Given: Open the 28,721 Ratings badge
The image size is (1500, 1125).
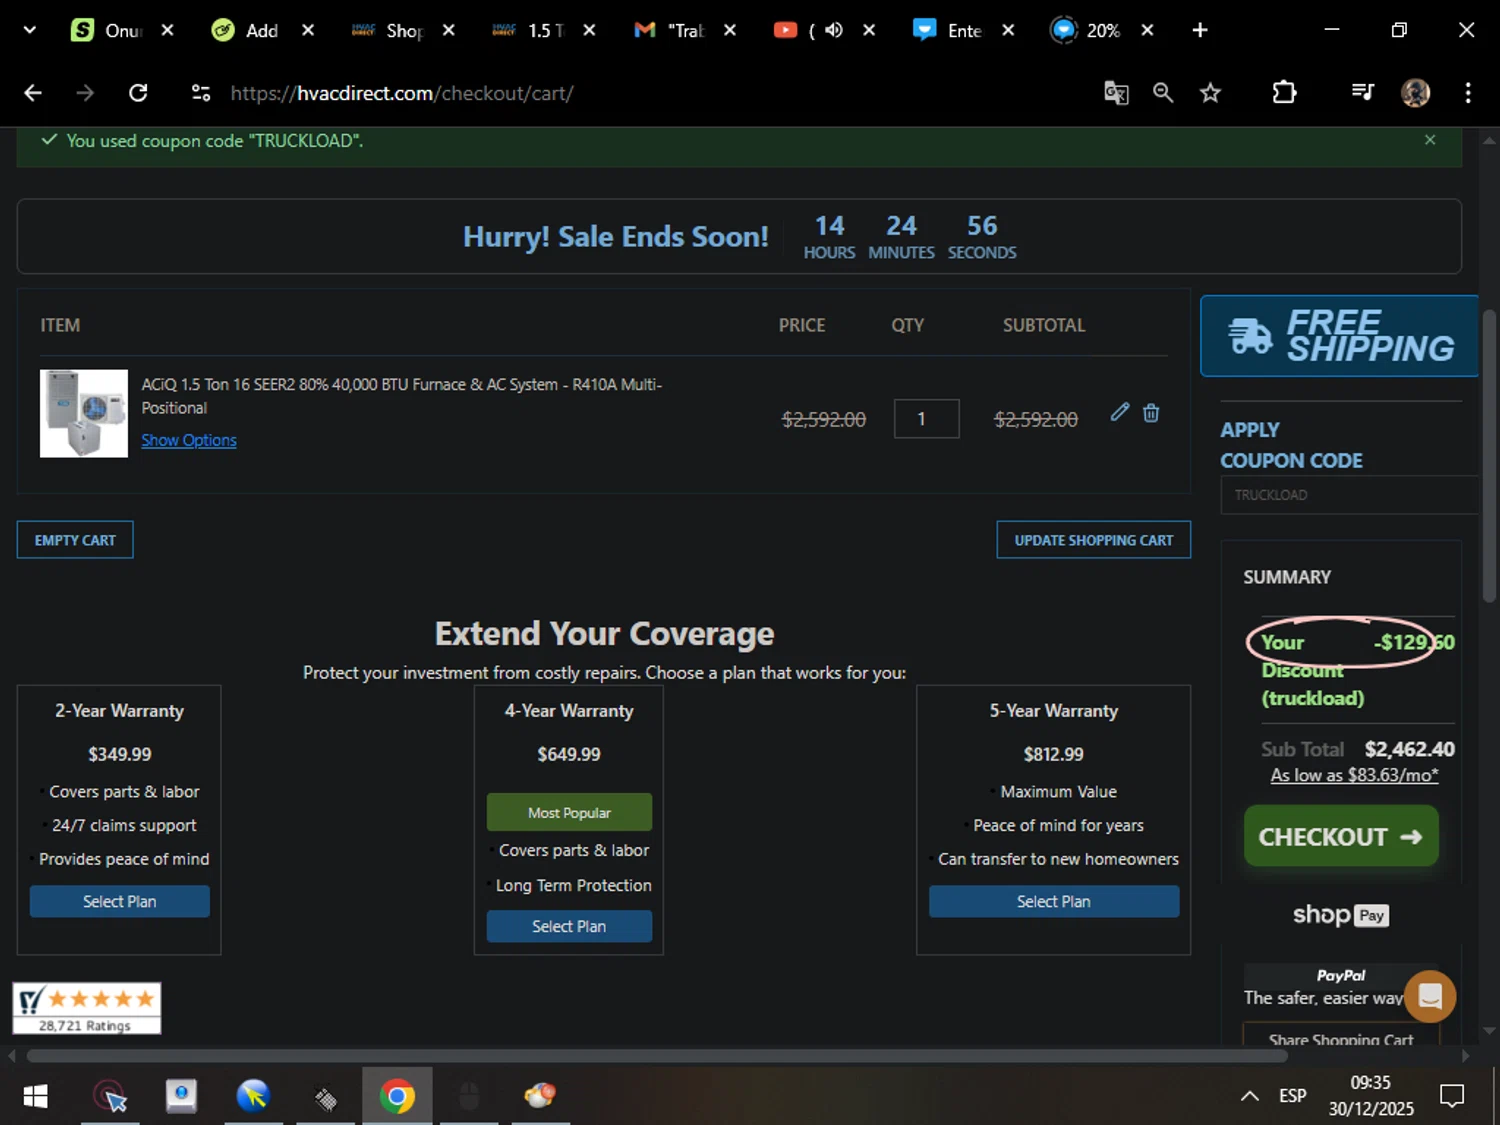Looking at the screenshot, I should (86, 1008).
